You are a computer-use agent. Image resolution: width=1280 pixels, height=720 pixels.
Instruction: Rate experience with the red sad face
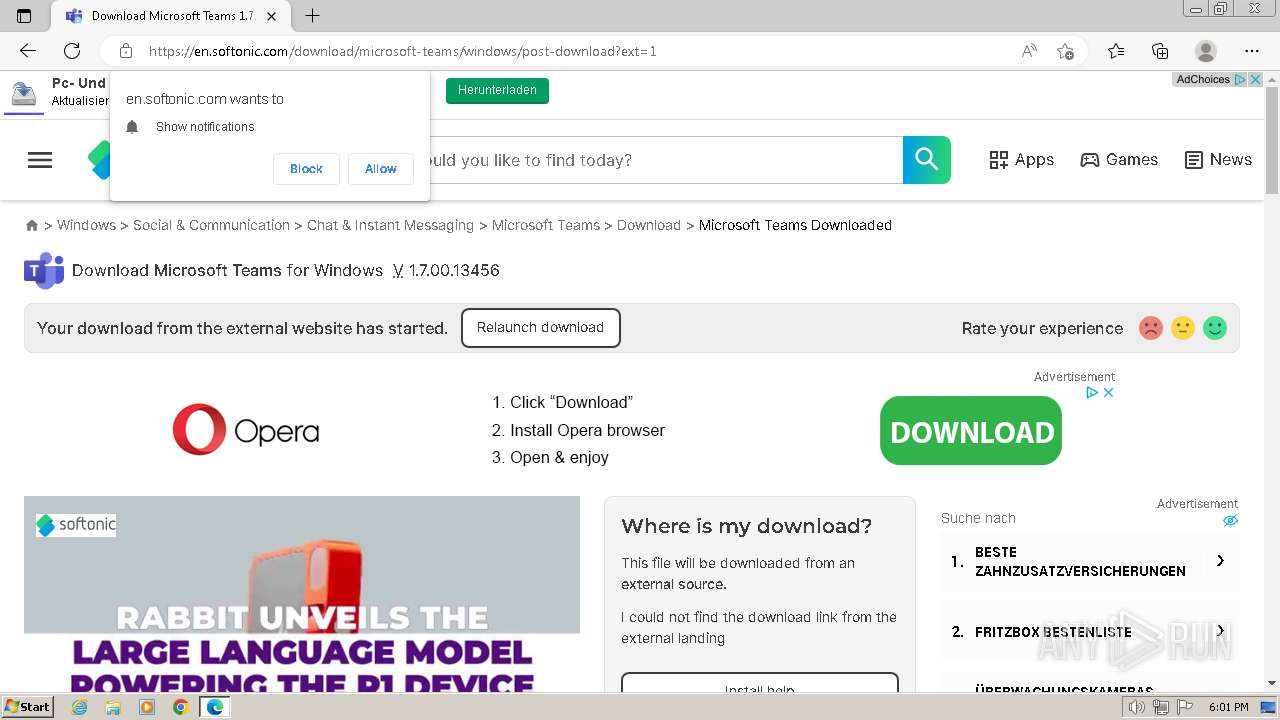tap(1151, 328)
